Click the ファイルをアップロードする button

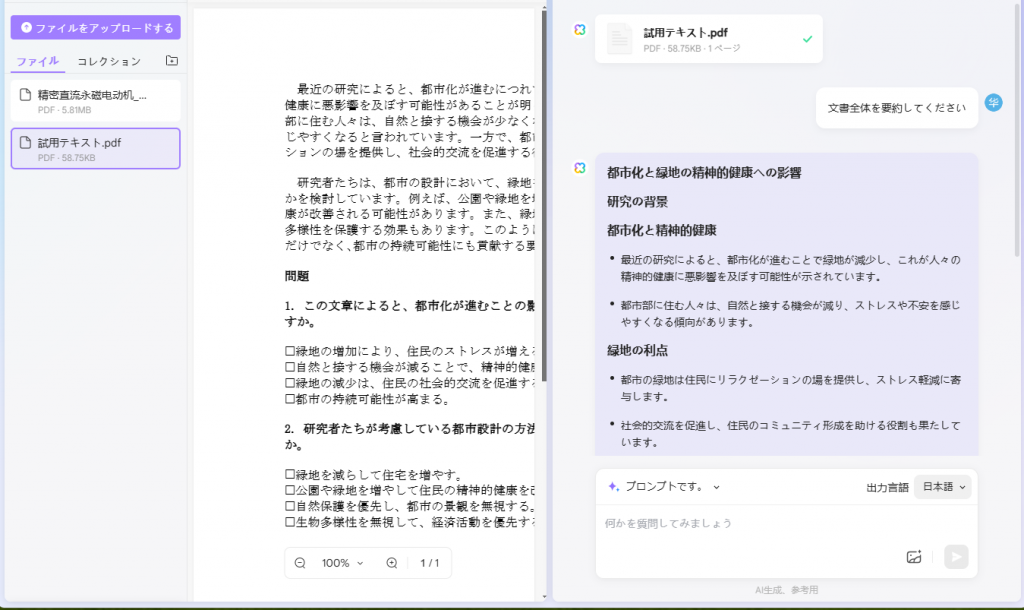click(95, 27)
